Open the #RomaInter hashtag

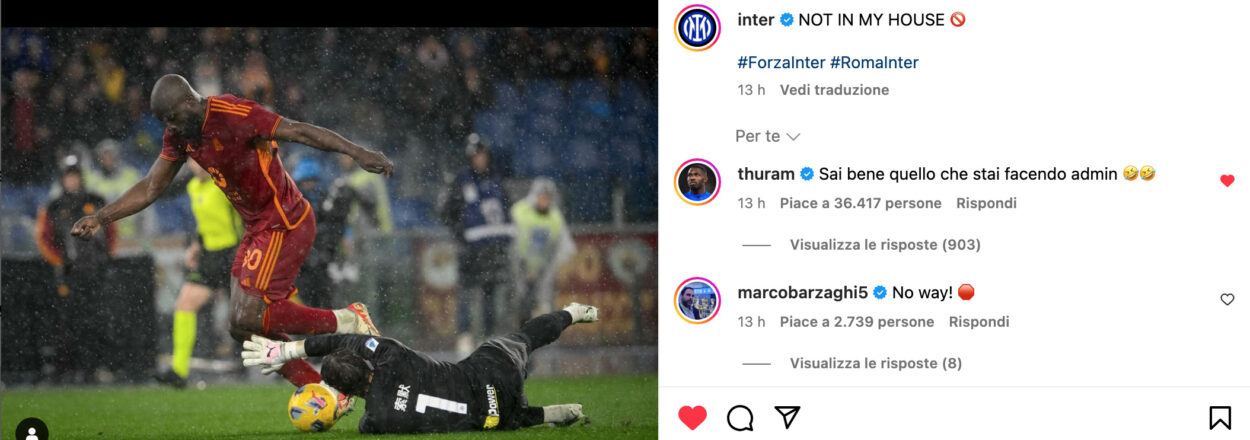point(874,62)
